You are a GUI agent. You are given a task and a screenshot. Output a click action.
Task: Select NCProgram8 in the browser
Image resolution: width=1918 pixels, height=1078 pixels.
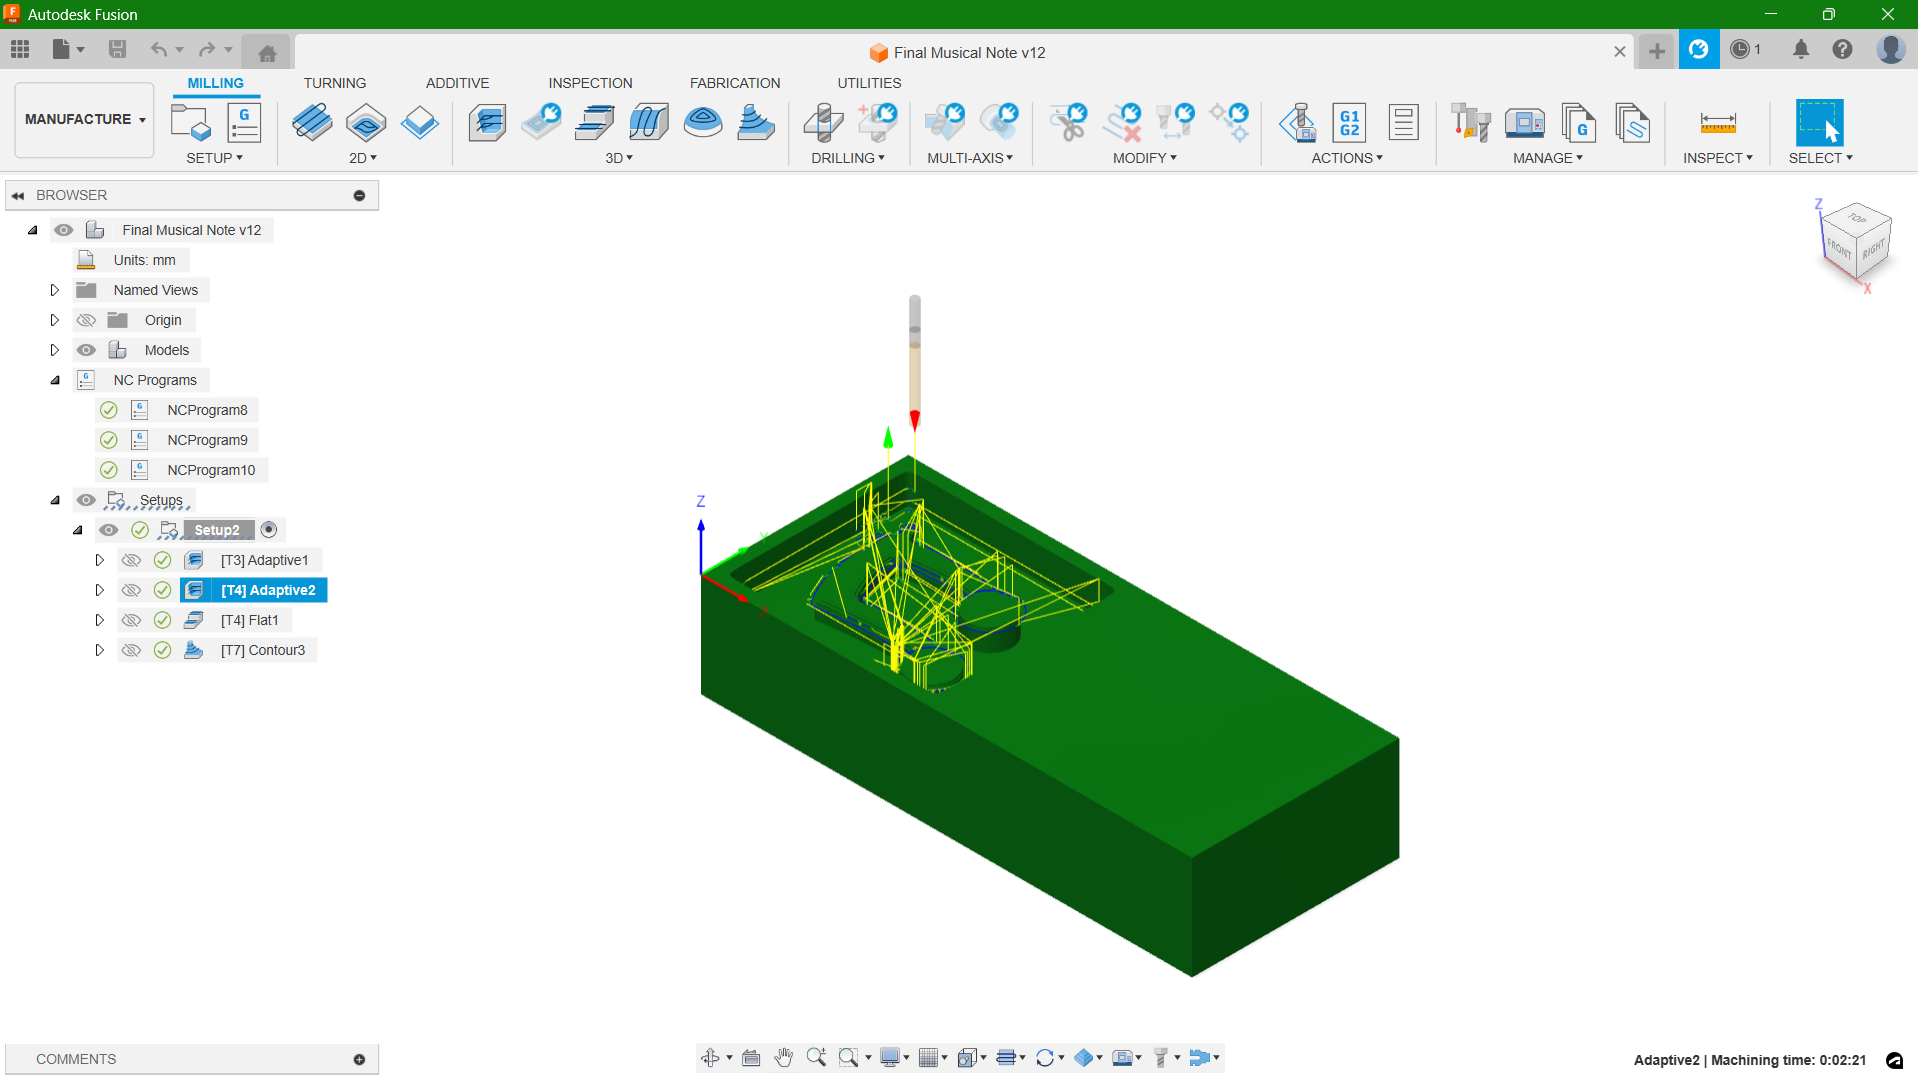[x=207, y=410]
